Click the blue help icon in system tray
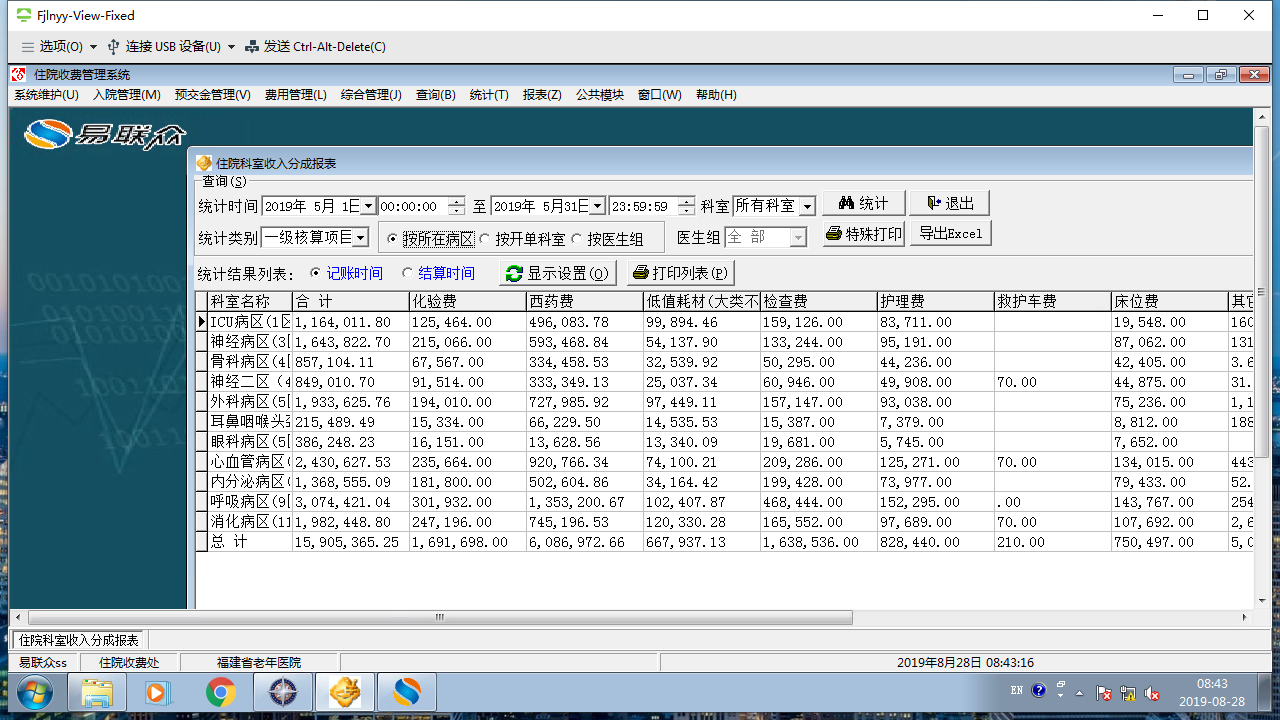The width and height of the screenshot is (1280, 720). [1039, 691]
